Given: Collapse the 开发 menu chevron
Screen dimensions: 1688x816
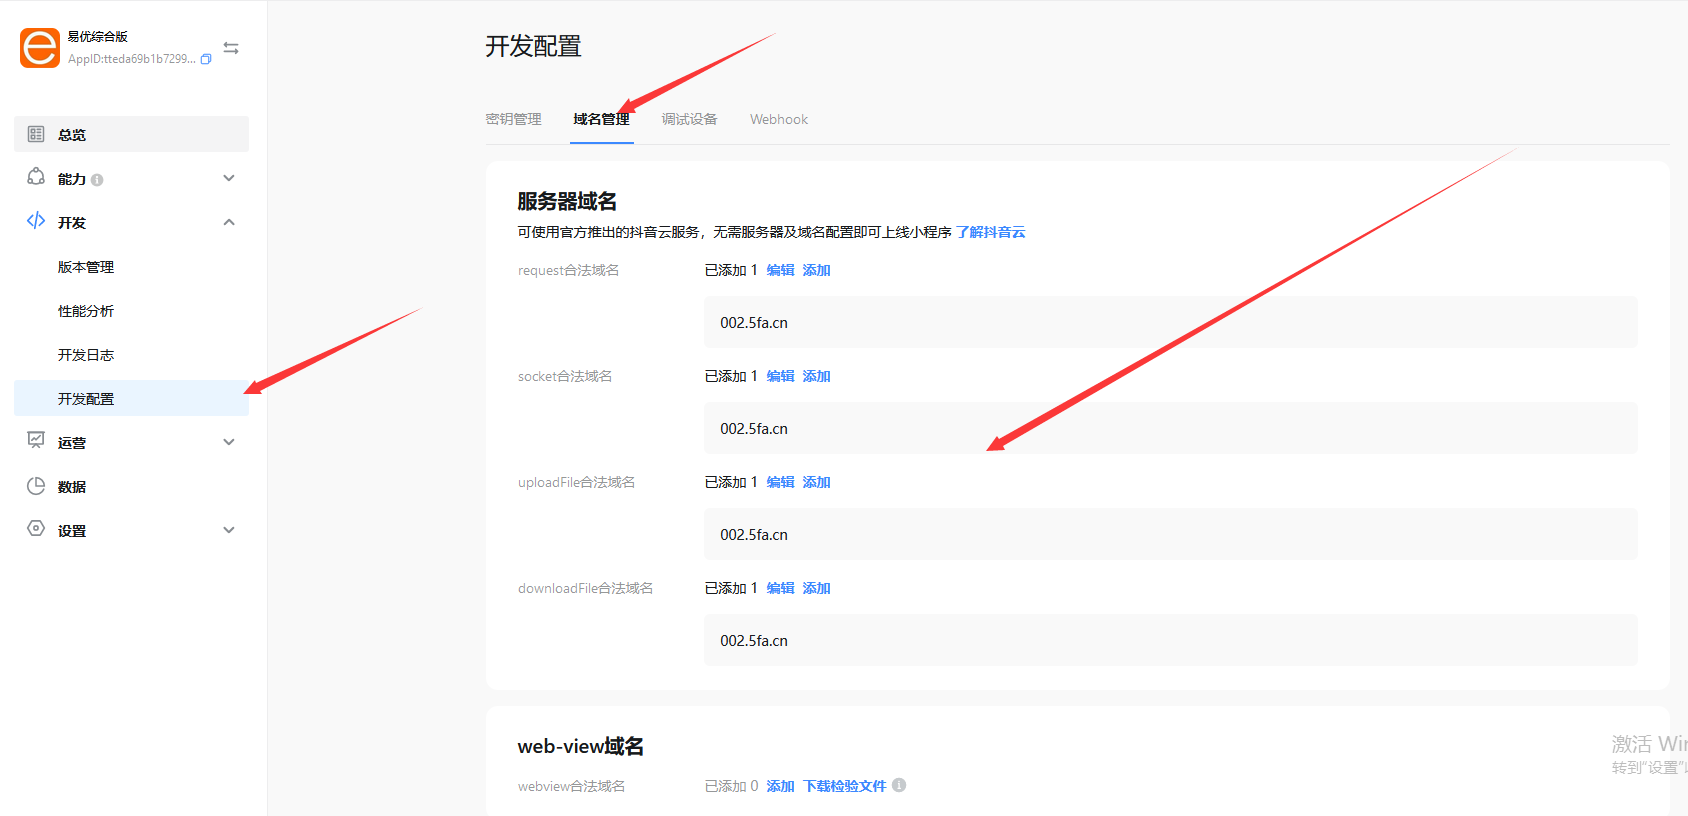Looking at the screenshot, I should coord(229,222).
